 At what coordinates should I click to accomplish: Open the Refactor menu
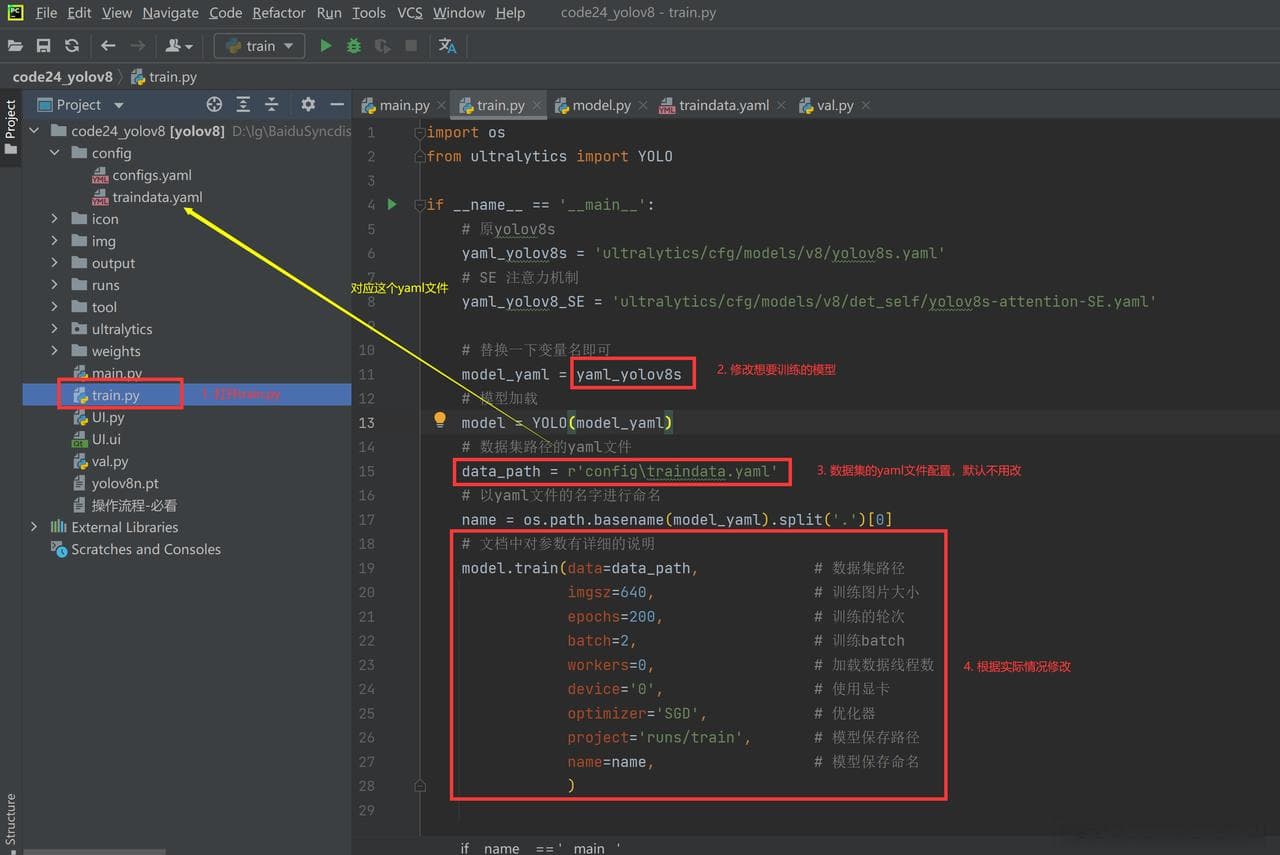click(x=279, y=13)
